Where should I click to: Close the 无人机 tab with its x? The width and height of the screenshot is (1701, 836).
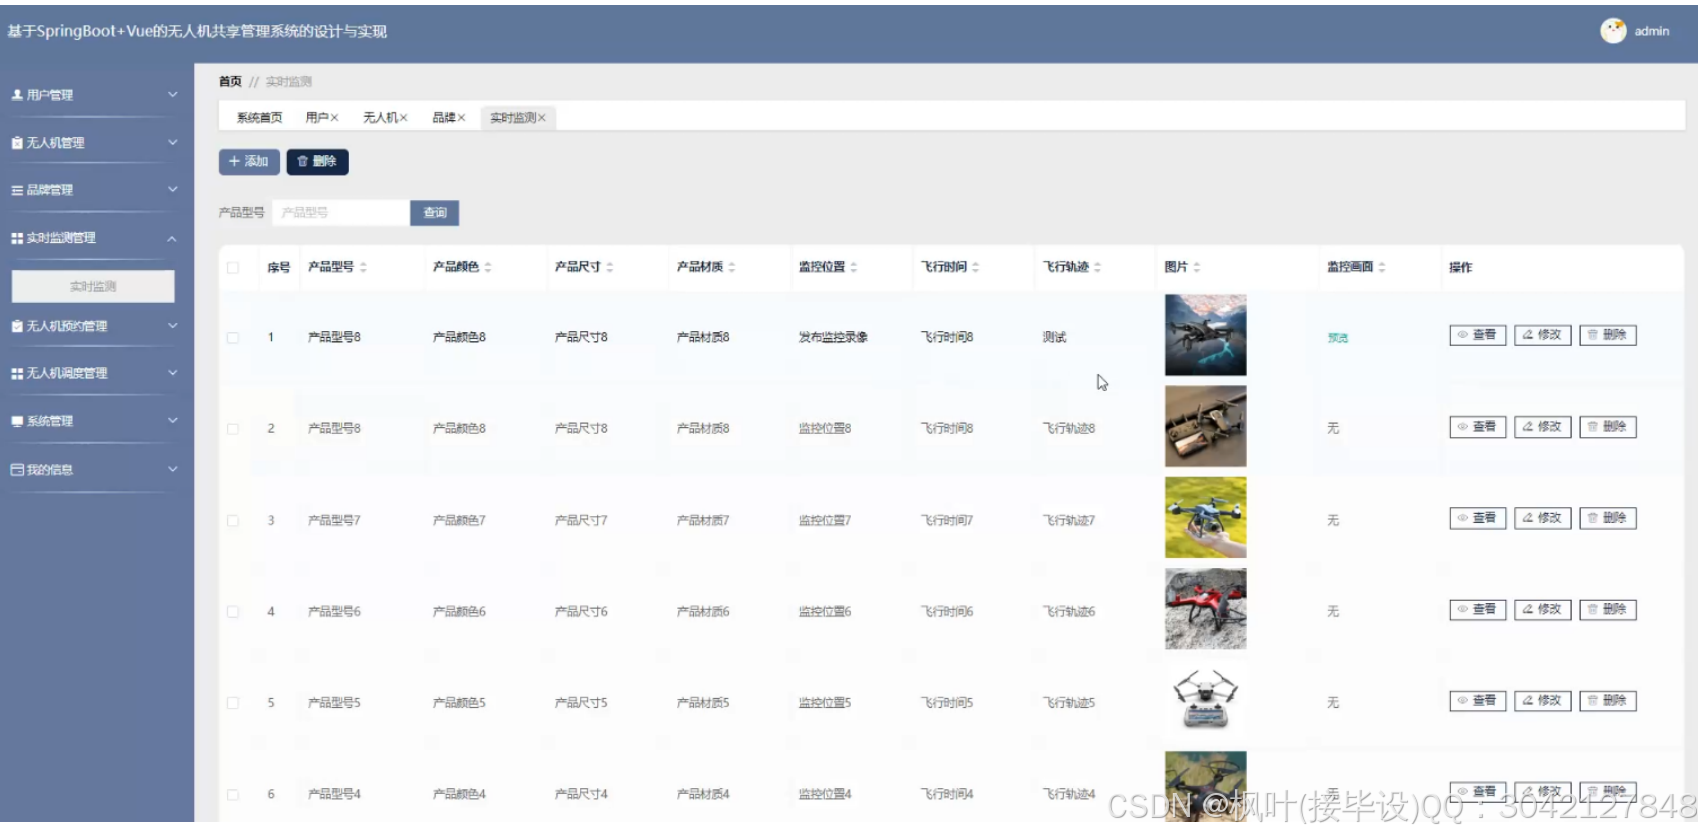click(x=404, y=118)
